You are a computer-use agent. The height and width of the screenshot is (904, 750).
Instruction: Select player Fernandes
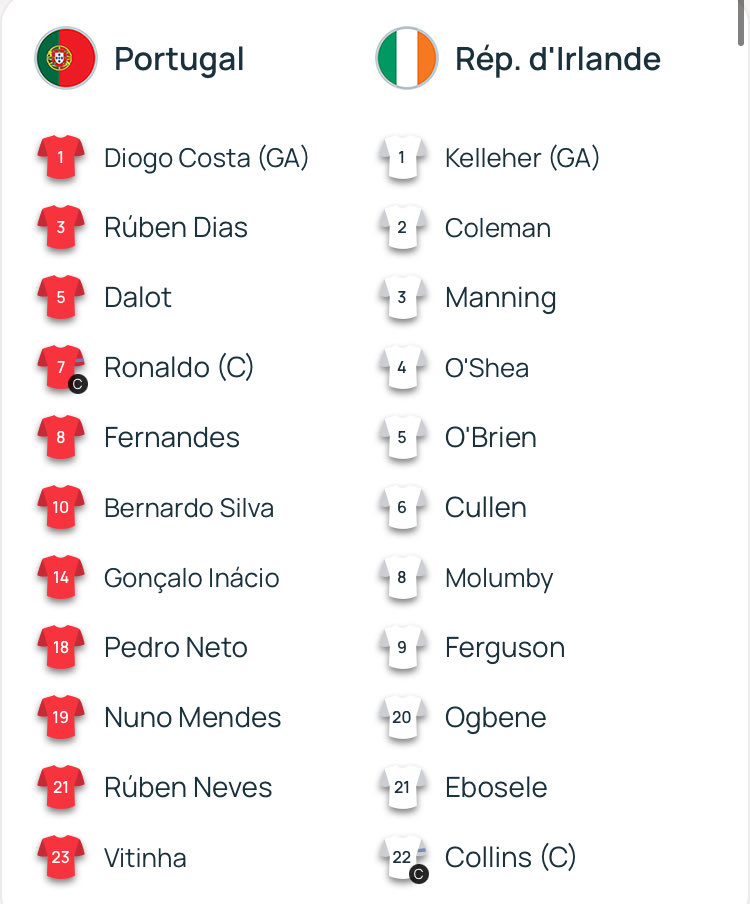click(x=172, y=438)
